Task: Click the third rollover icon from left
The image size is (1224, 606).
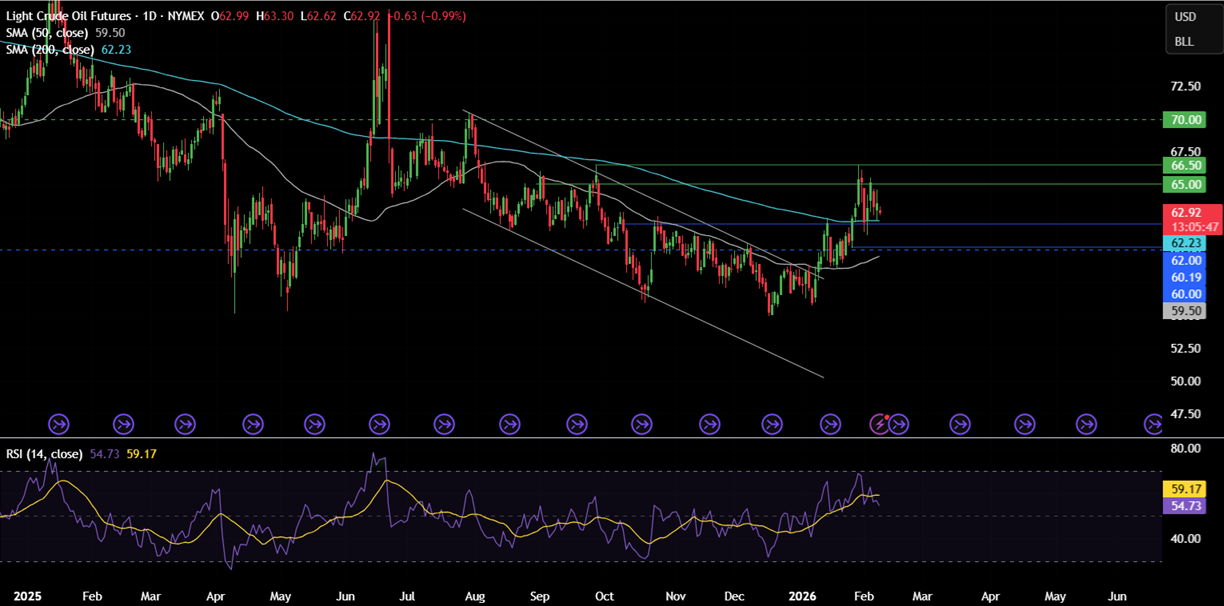Action: pyautogui.click(x=186, y=425)
